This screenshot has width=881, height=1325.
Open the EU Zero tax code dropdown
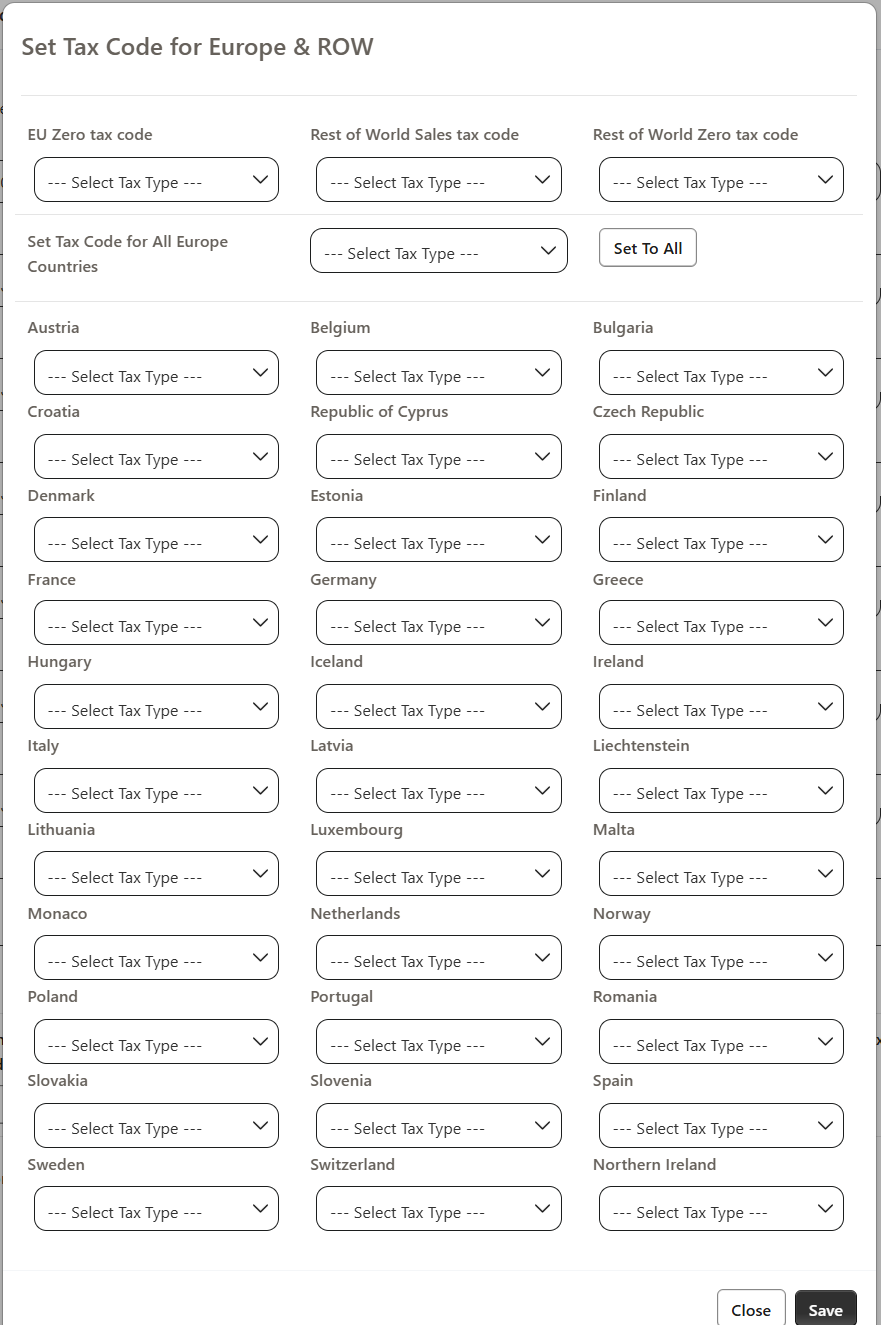coord(156,181)
